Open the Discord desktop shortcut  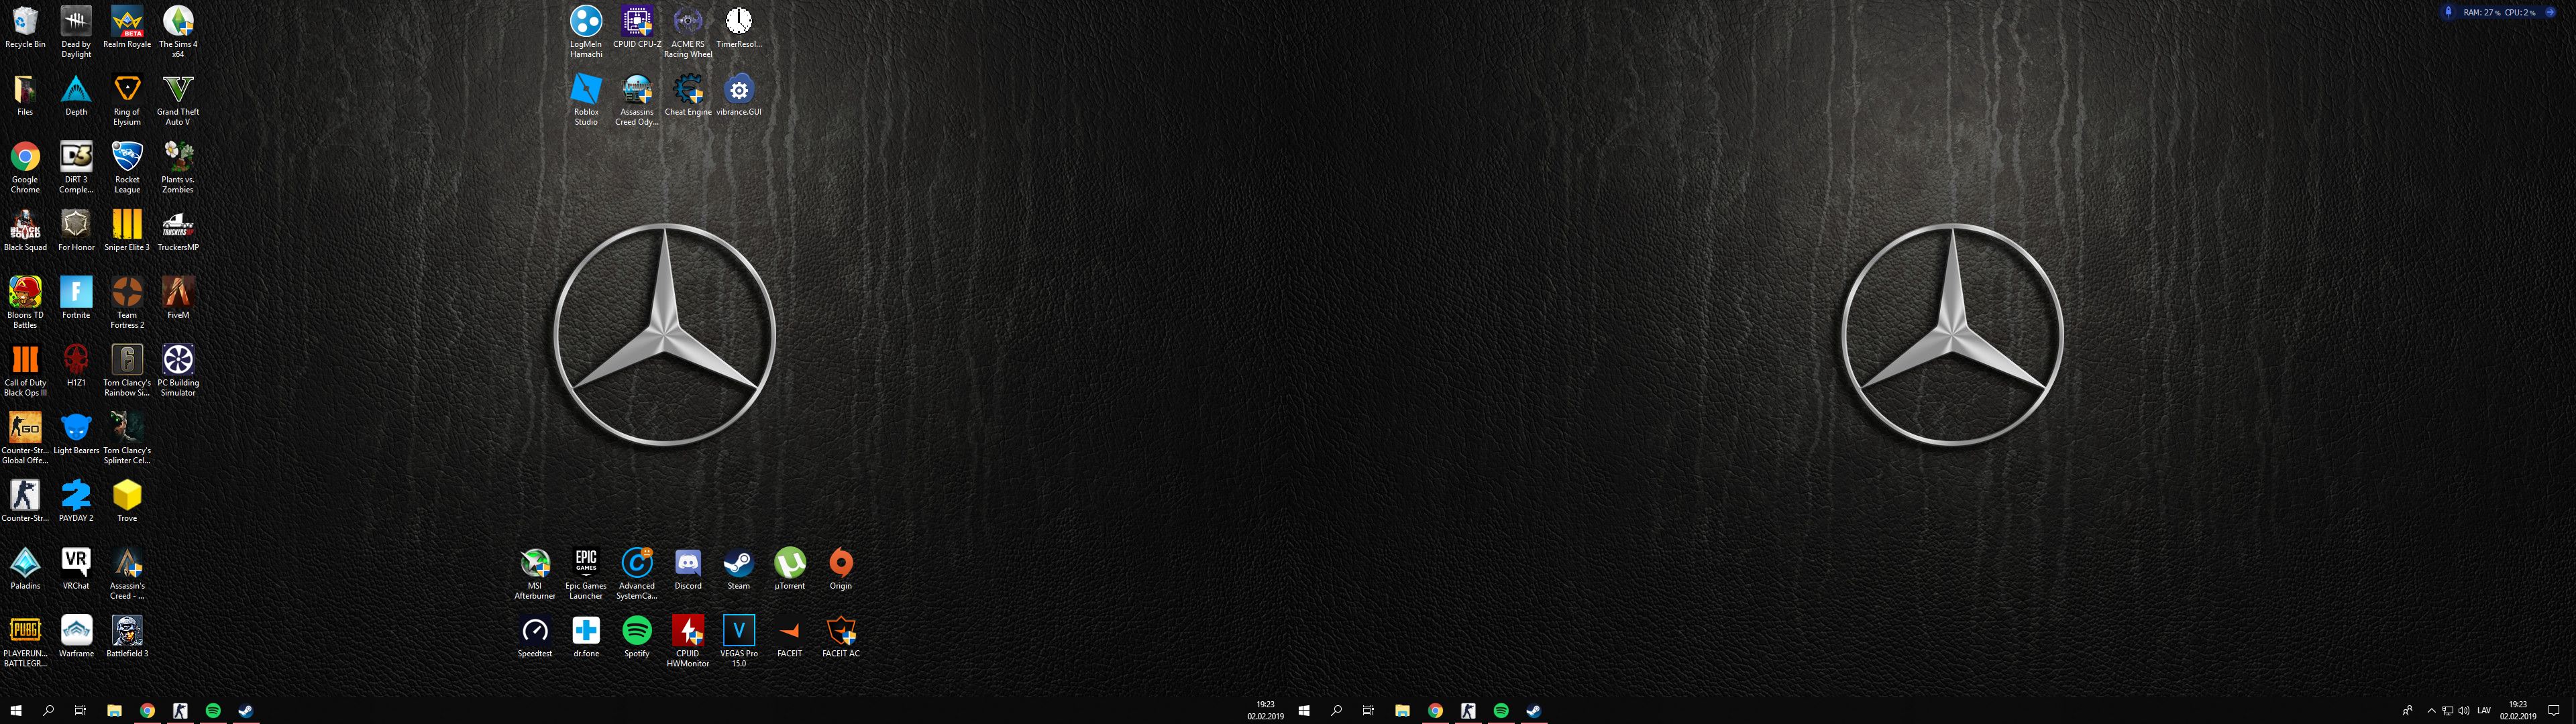(x=688, y=569)
